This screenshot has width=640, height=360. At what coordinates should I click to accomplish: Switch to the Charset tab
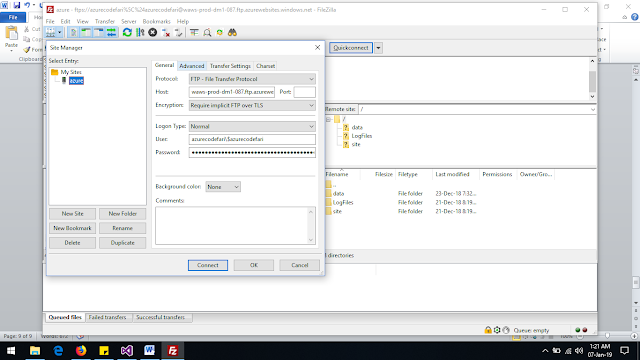tap(265, 66)
